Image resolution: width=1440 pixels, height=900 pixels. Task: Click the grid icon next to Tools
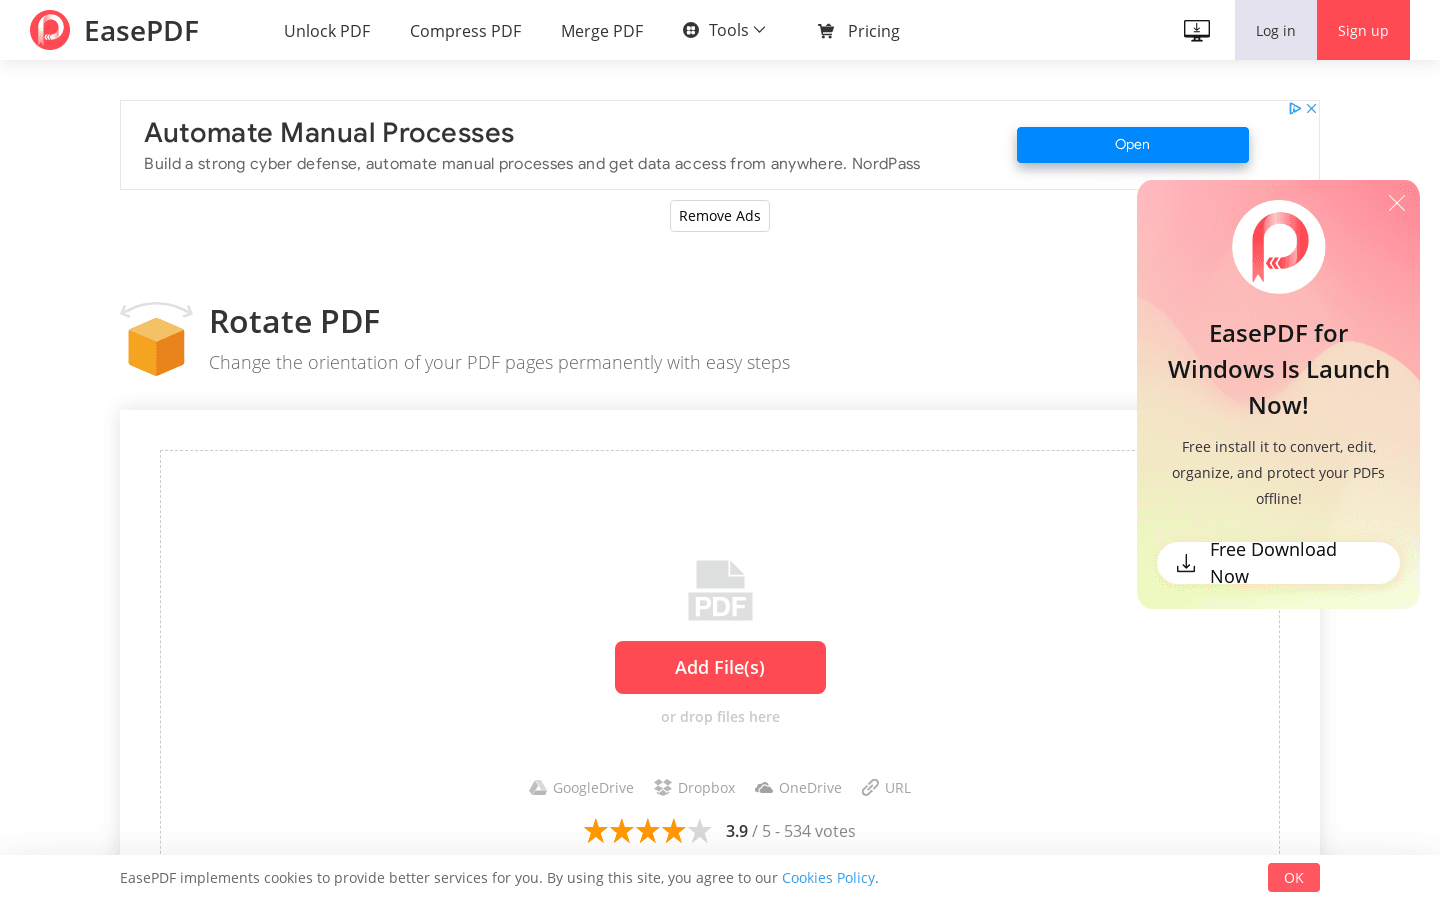[x=690, y=29]
